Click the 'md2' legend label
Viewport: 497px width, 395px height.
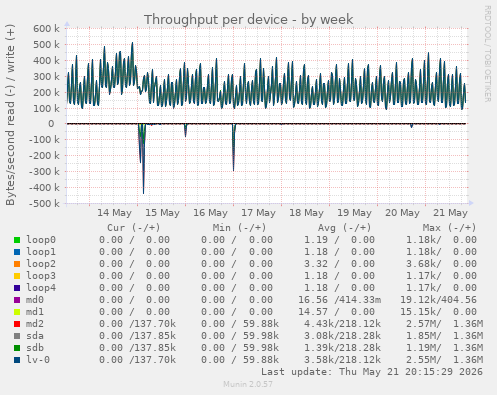35,324
